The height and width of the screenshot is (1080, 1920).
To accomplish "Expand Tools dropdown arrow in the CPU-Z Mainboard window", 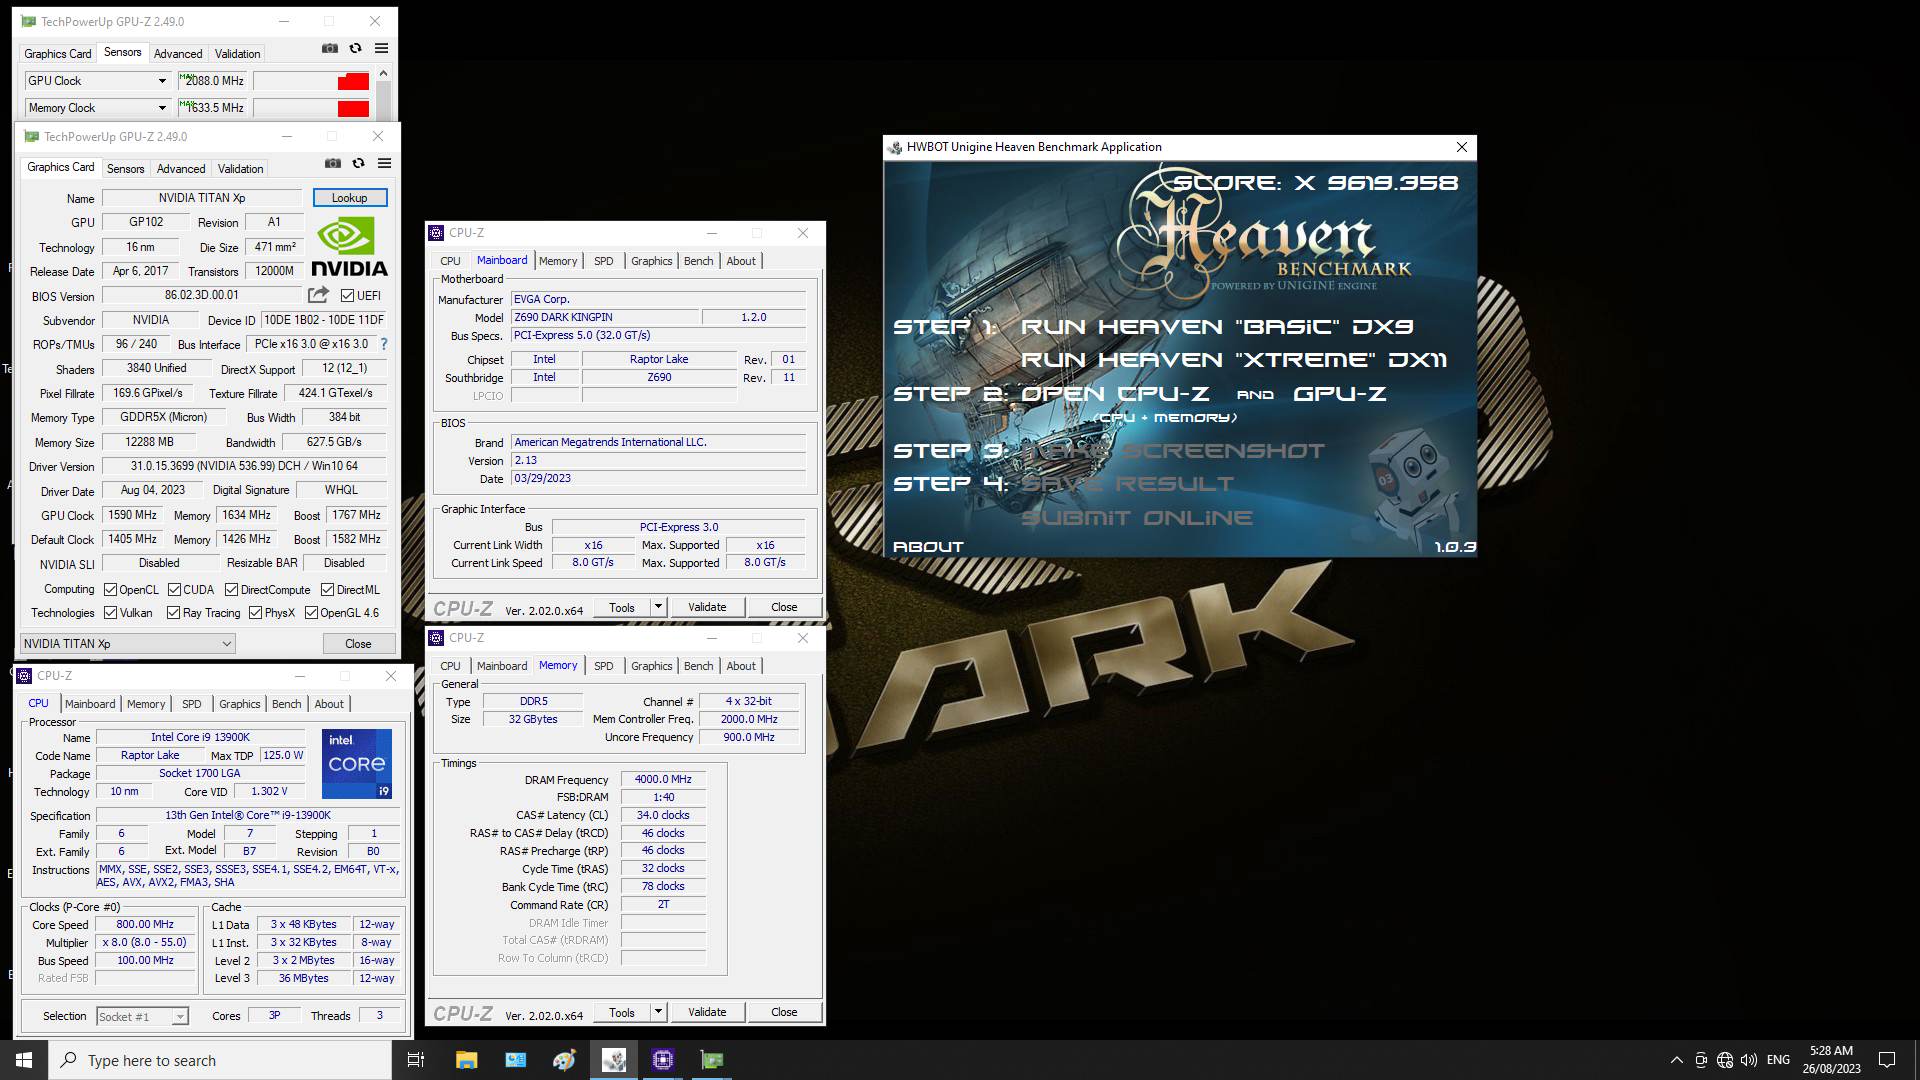I will (x=658, y=607).
